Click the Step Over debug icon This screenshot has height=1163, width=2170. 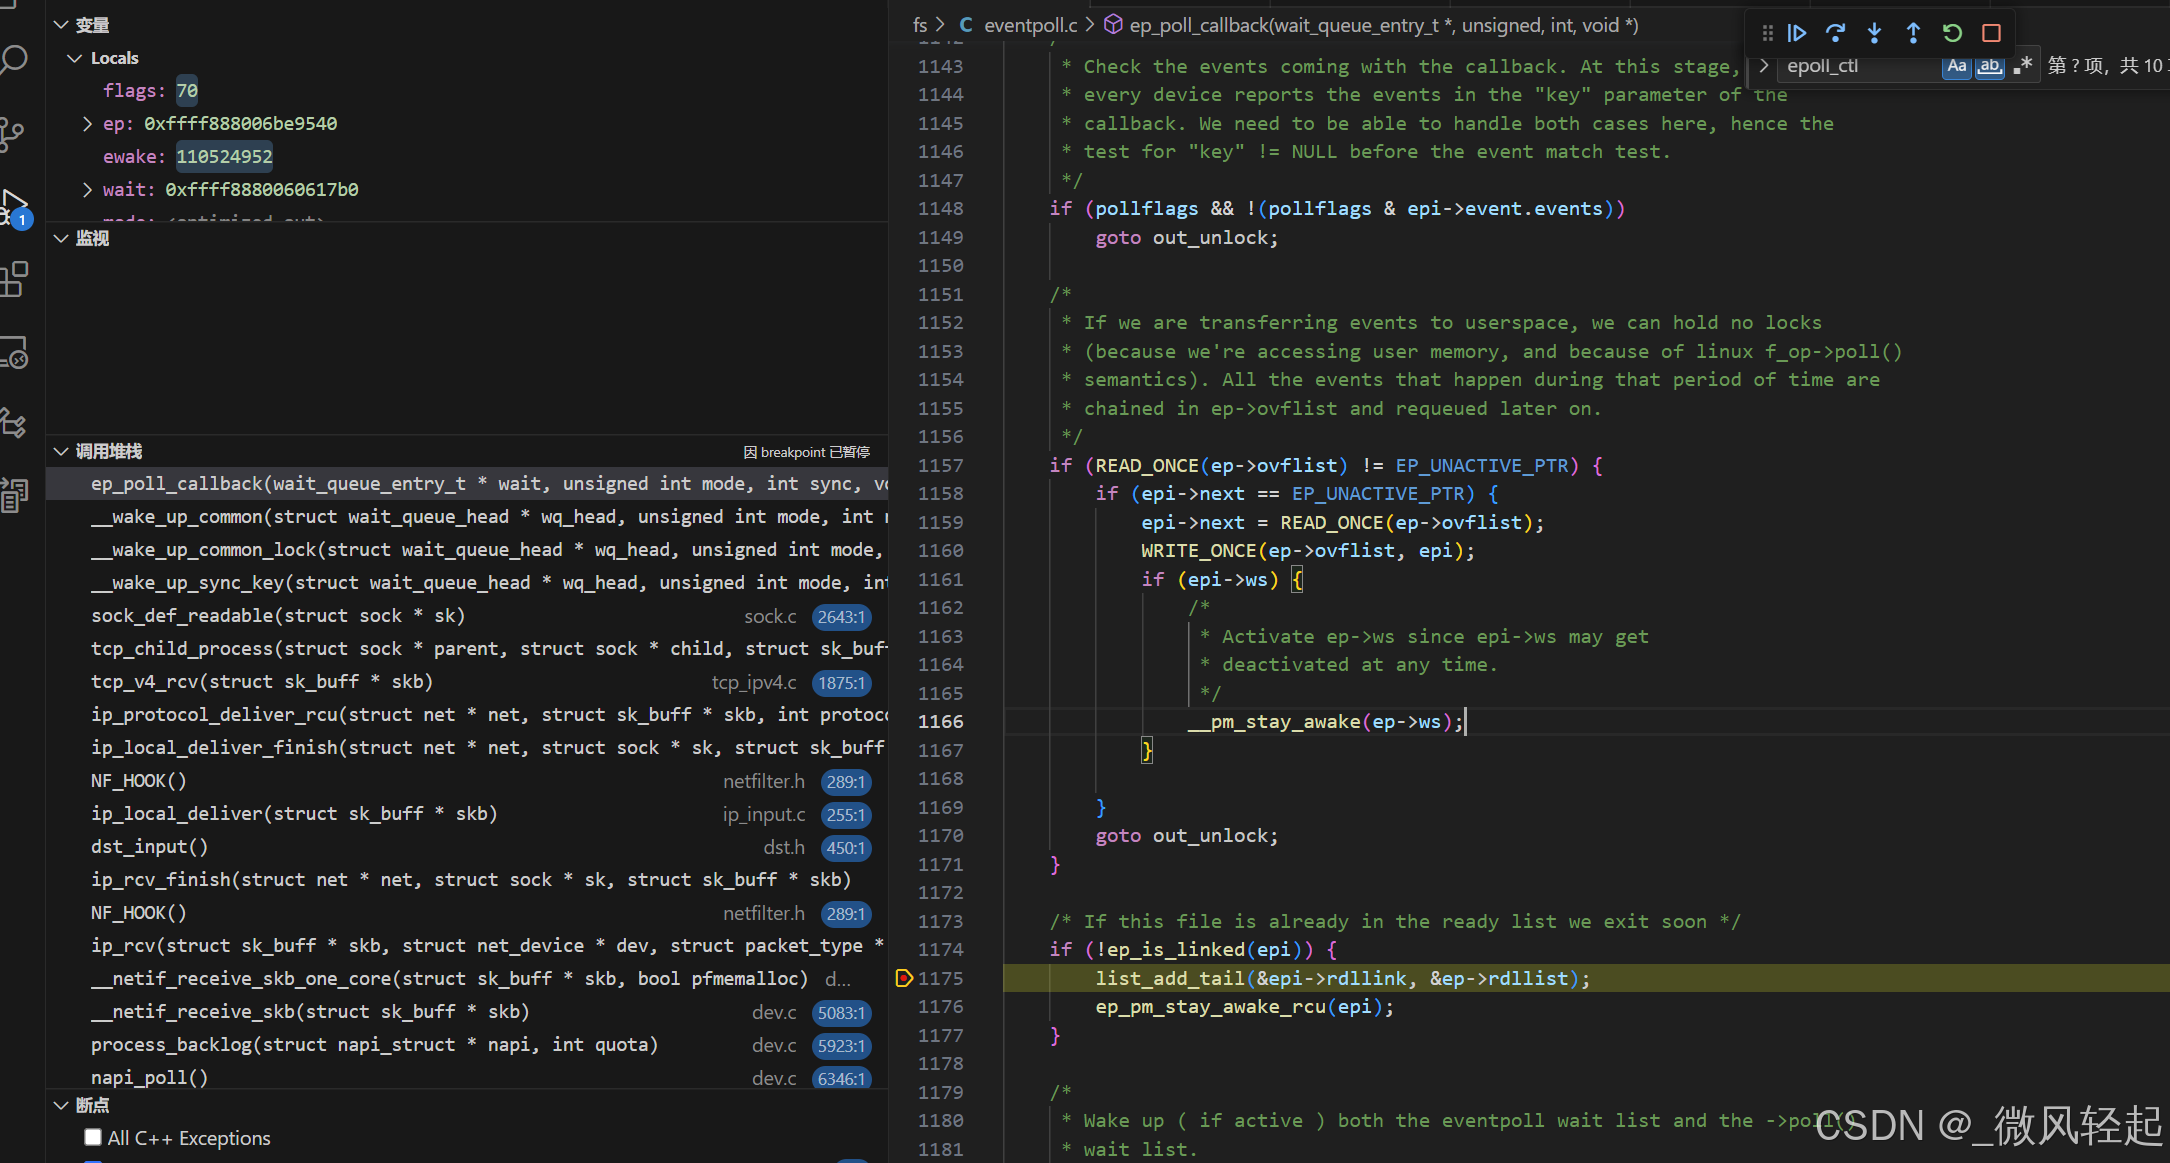[1835, 33]
